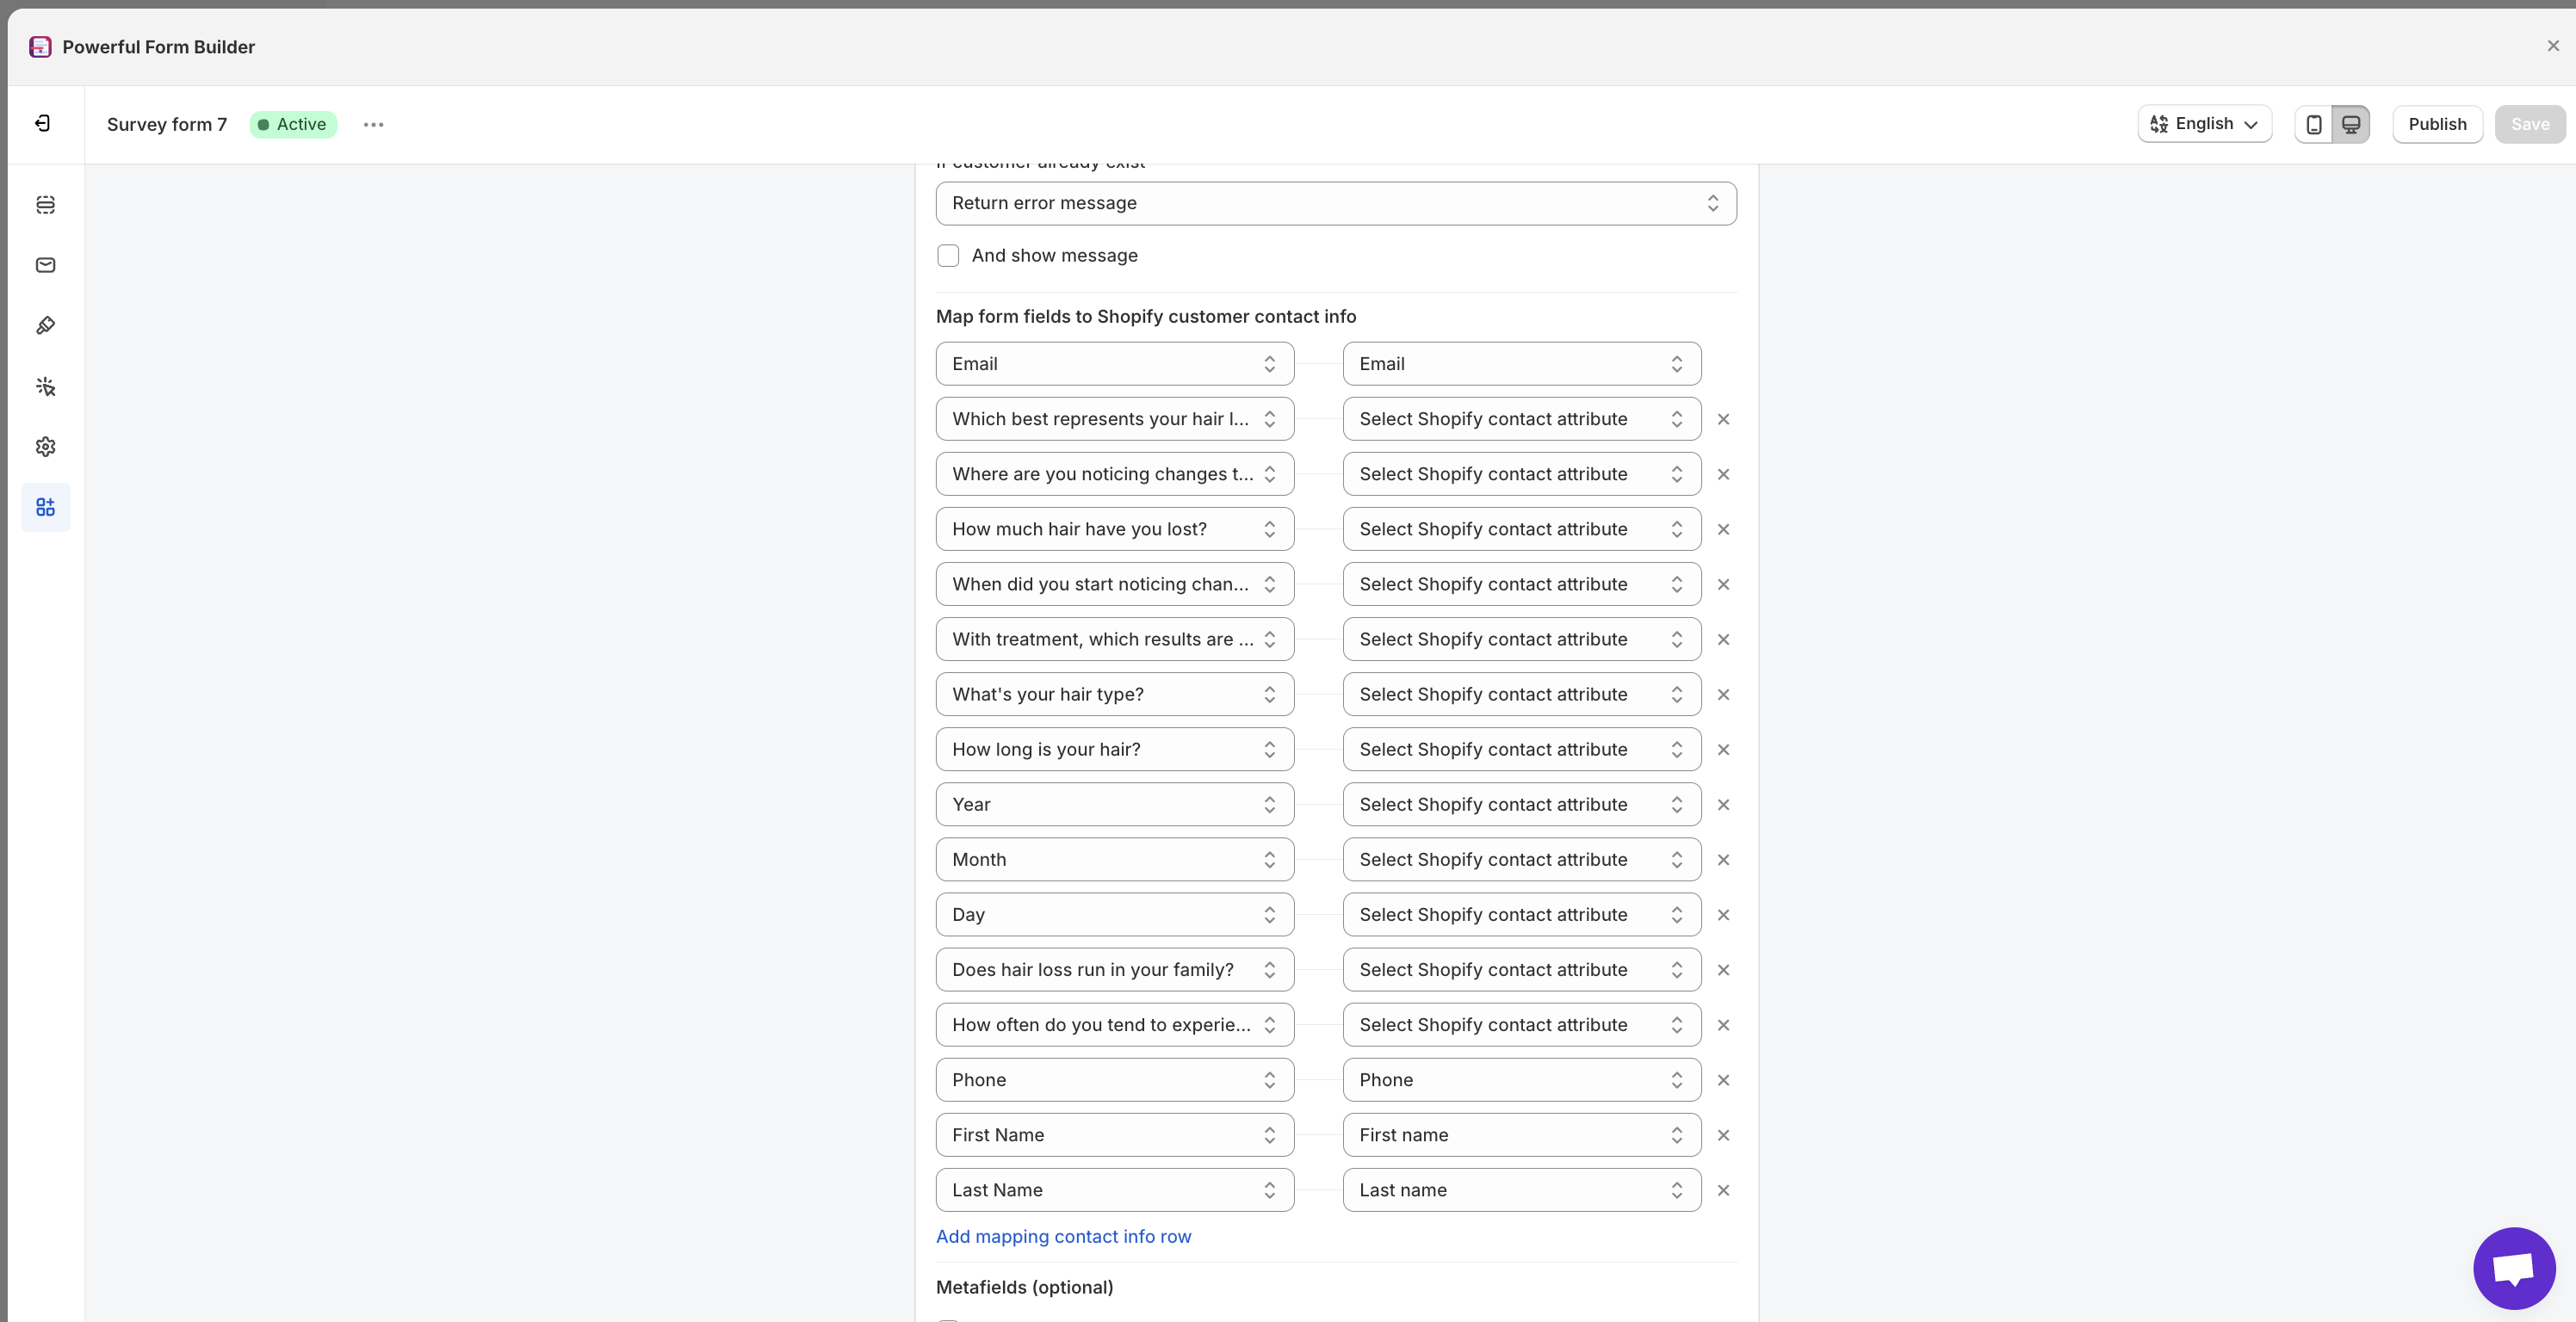Remove the Phone field mapping row
Viewport: 2576px width, 1322px height.
pyautogui.click(x=1723, y=1079)
